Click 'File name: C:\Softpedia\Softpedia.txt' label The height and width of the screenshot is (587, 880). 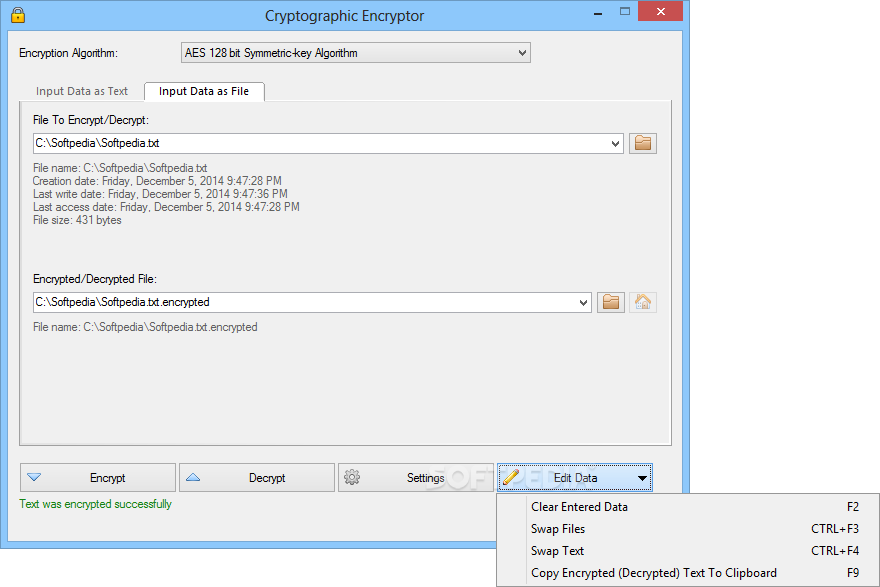120,168
